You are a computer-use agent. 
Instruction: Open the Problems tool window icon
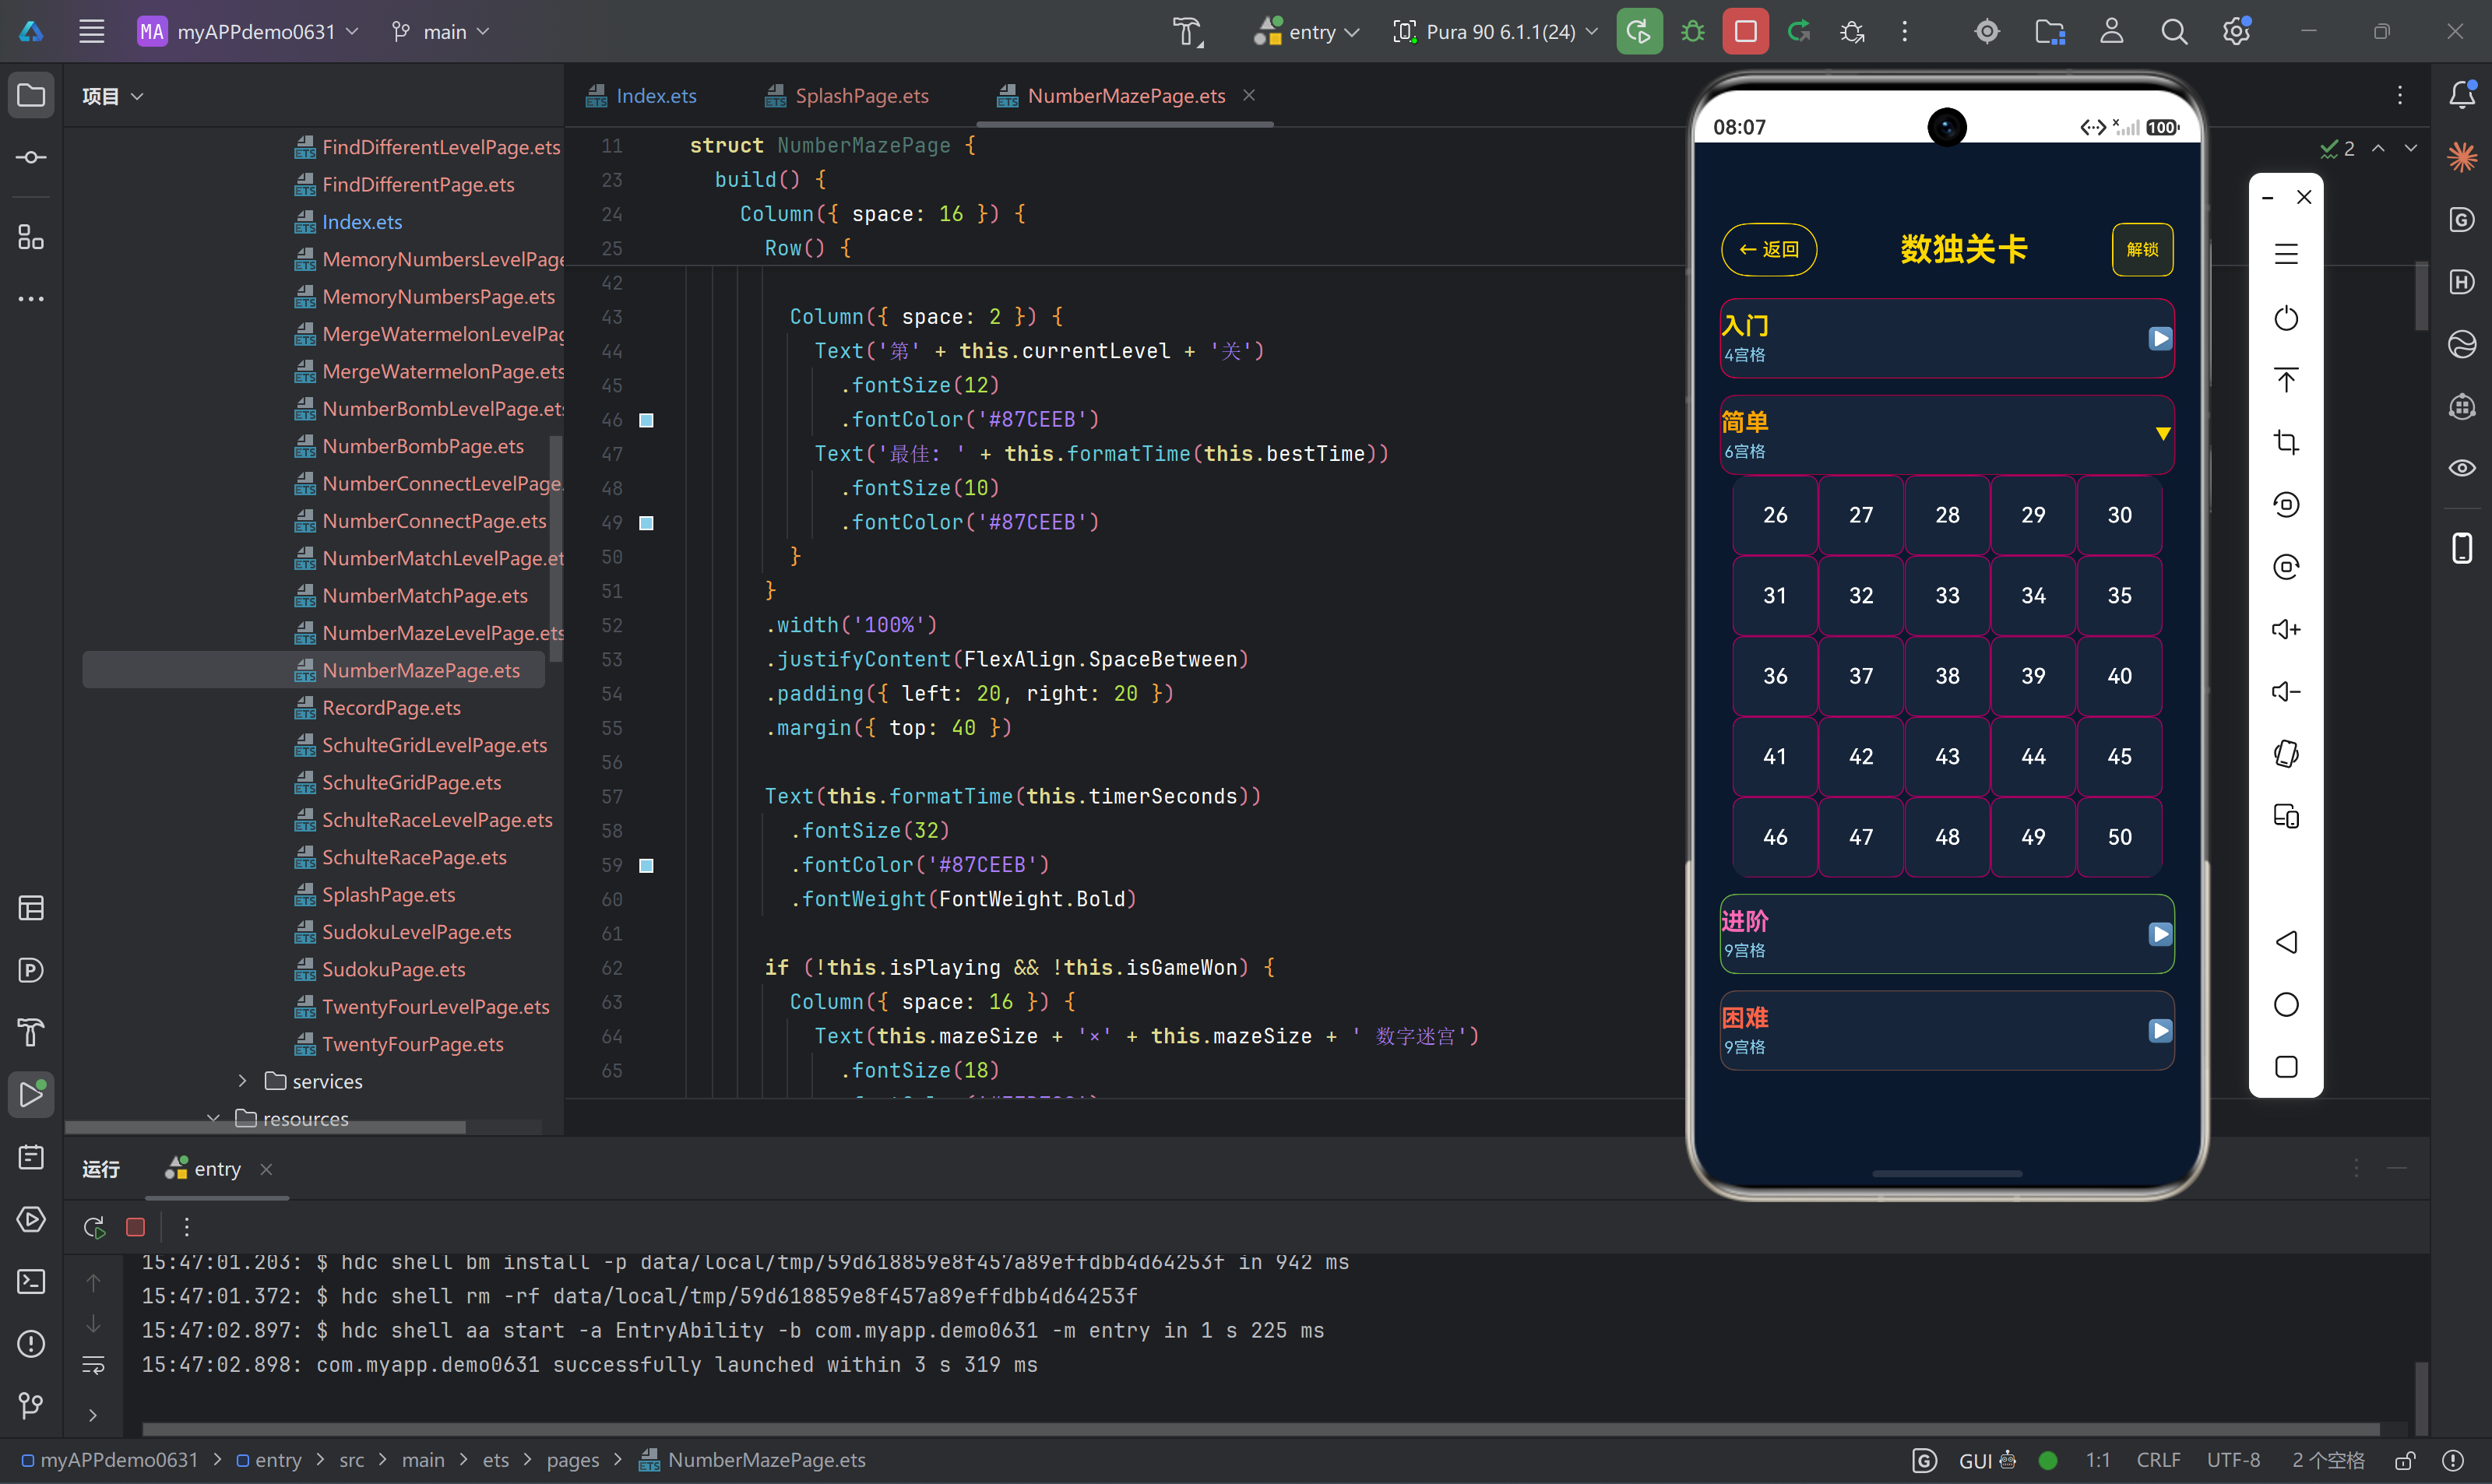[x=31, y=1343]
